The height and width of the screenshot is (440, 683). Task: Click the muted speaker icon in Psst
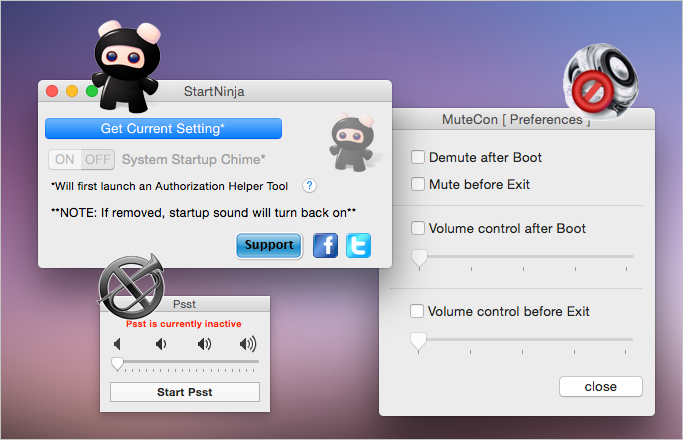tap(117, 344)
